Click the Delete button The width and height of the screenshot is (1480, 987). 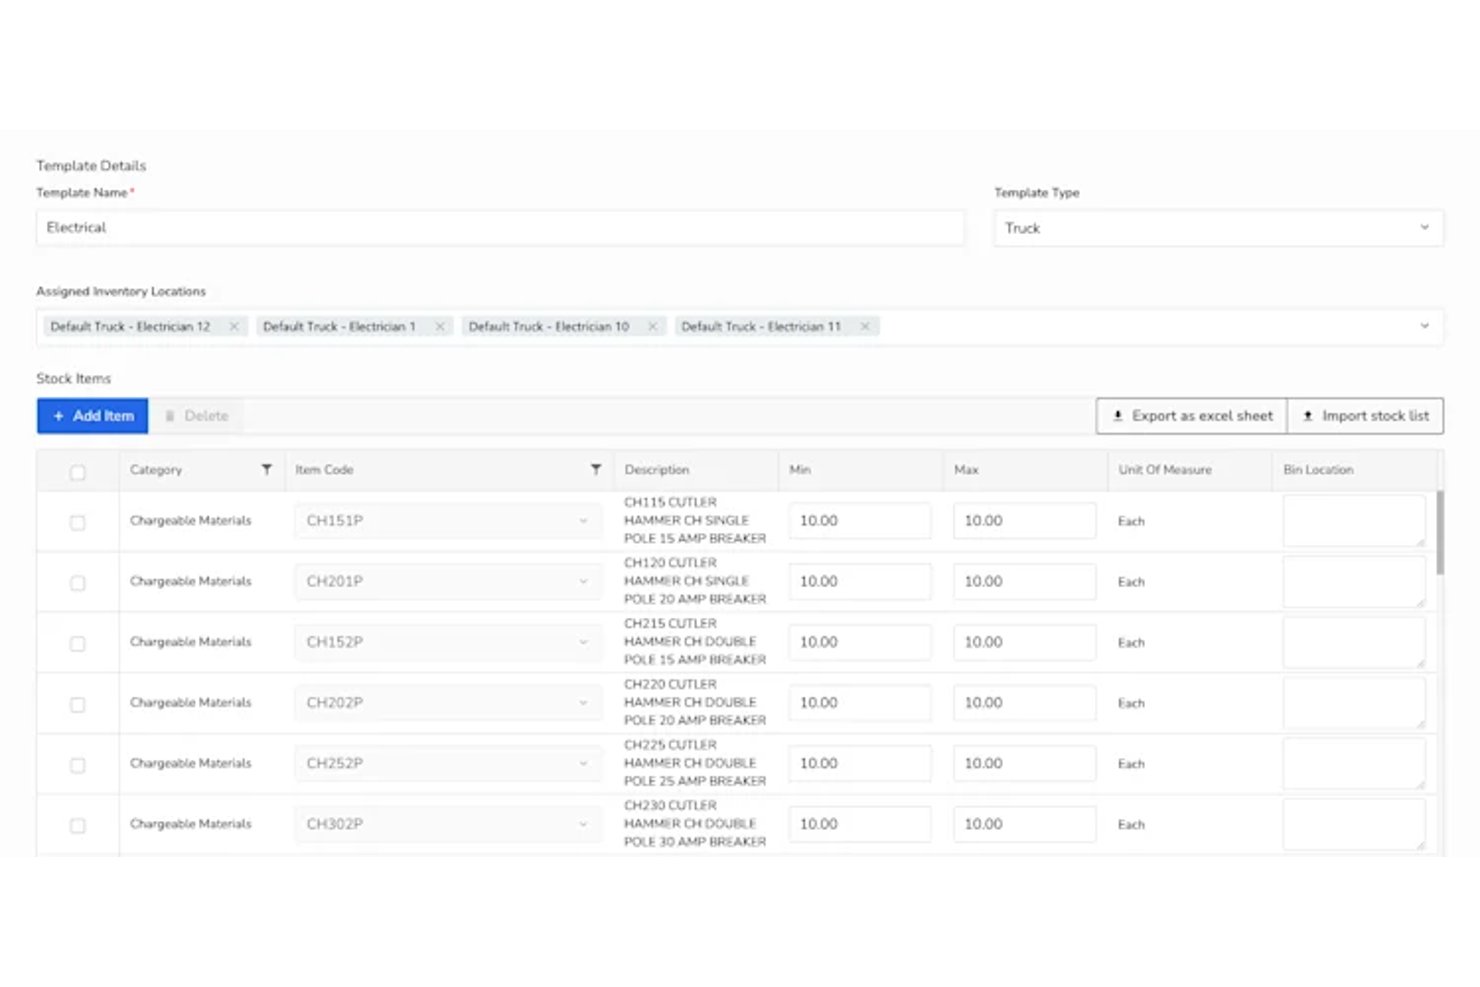click(196, 416)
